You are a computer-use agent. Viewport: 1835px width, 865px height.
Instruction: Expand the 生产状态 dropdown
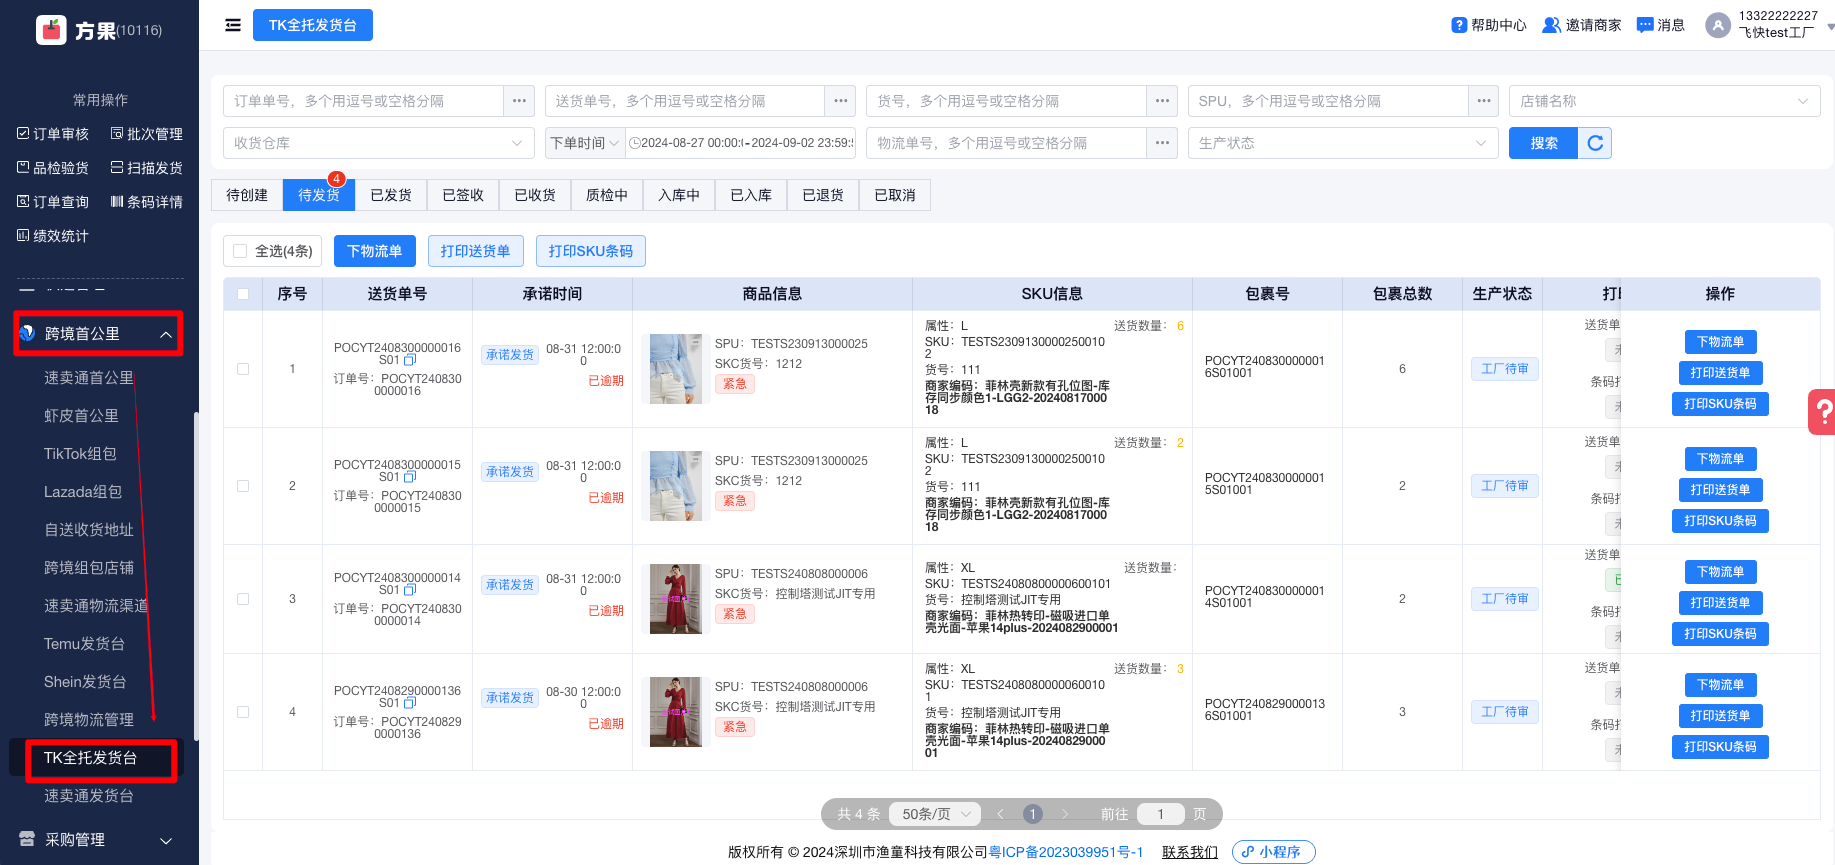point(1342,143)
